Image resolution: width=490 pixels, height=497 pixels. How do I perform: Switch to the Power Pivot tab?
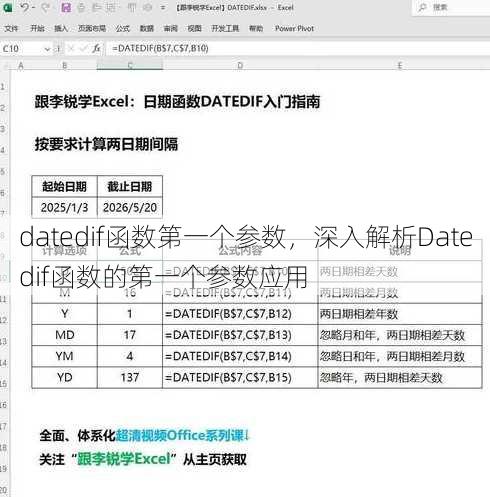pos(294,29)
